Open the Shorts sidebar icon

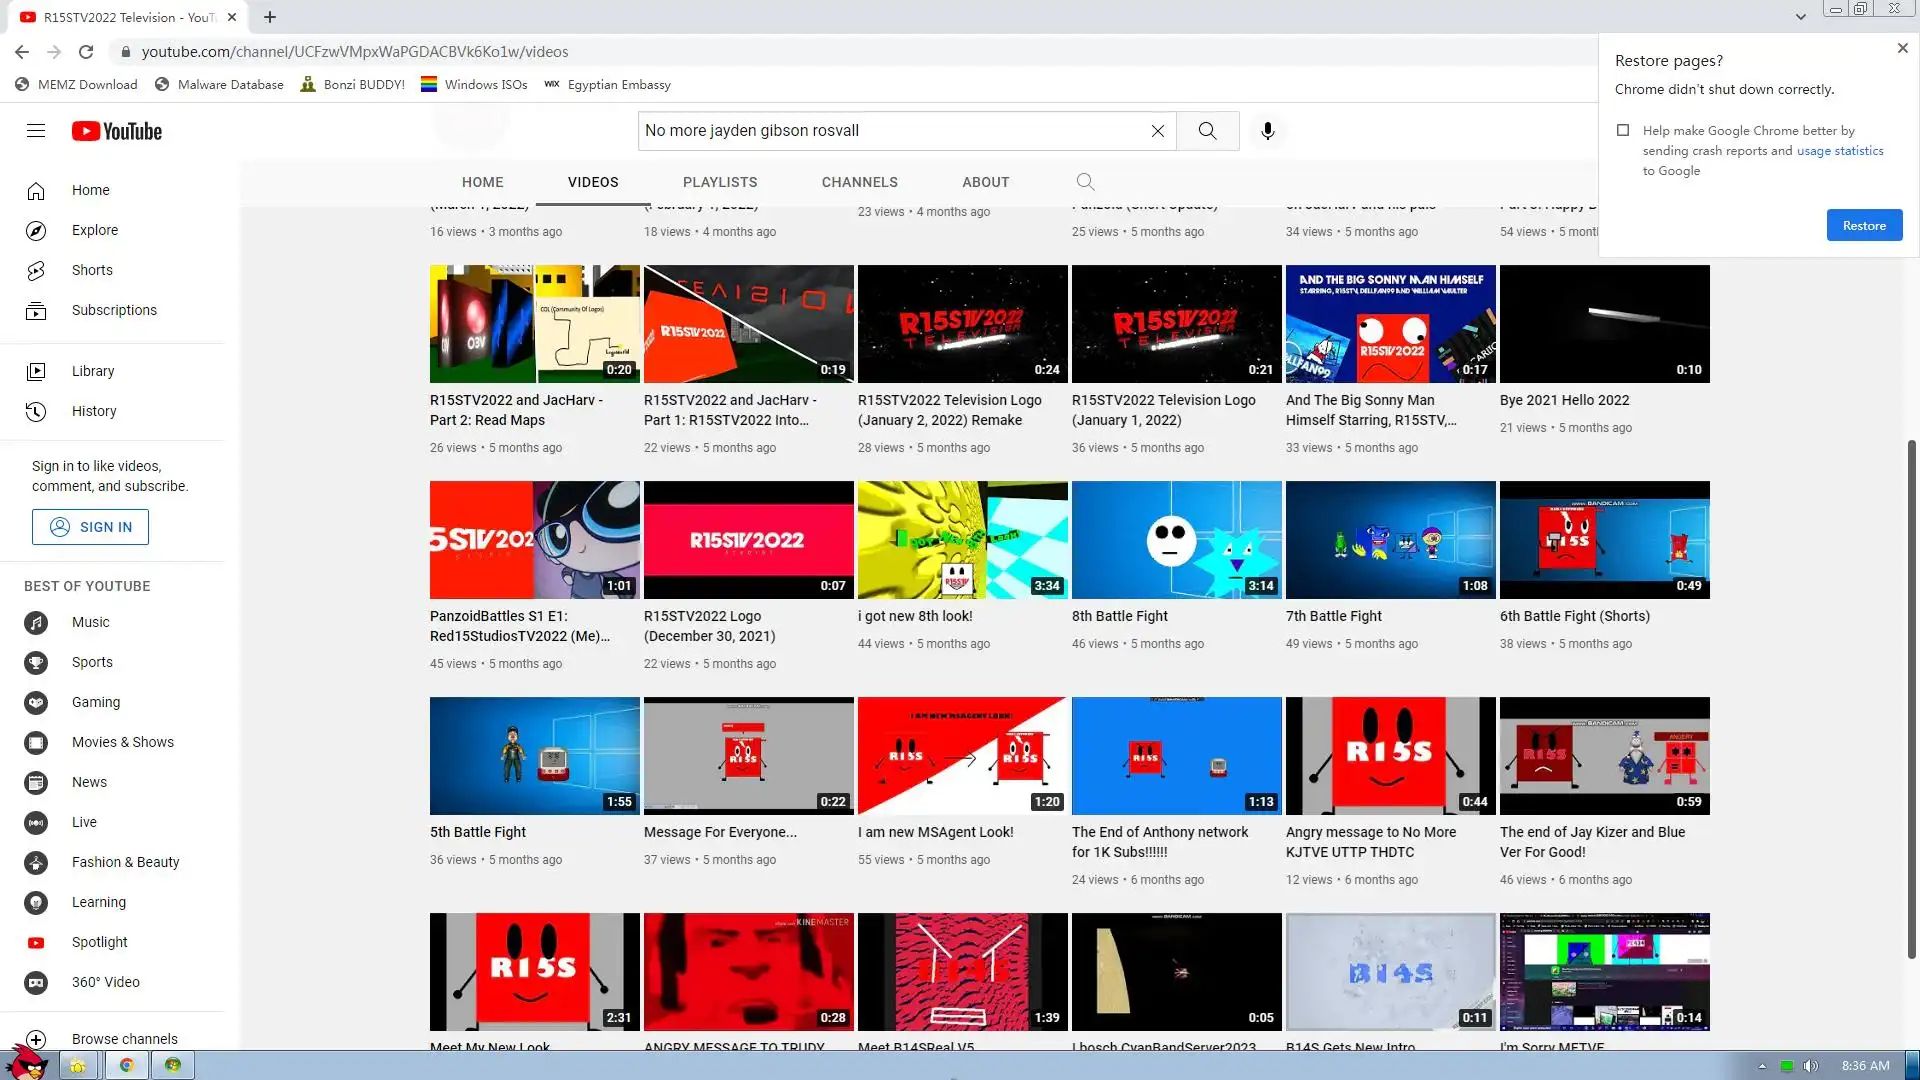coord(36,270)
